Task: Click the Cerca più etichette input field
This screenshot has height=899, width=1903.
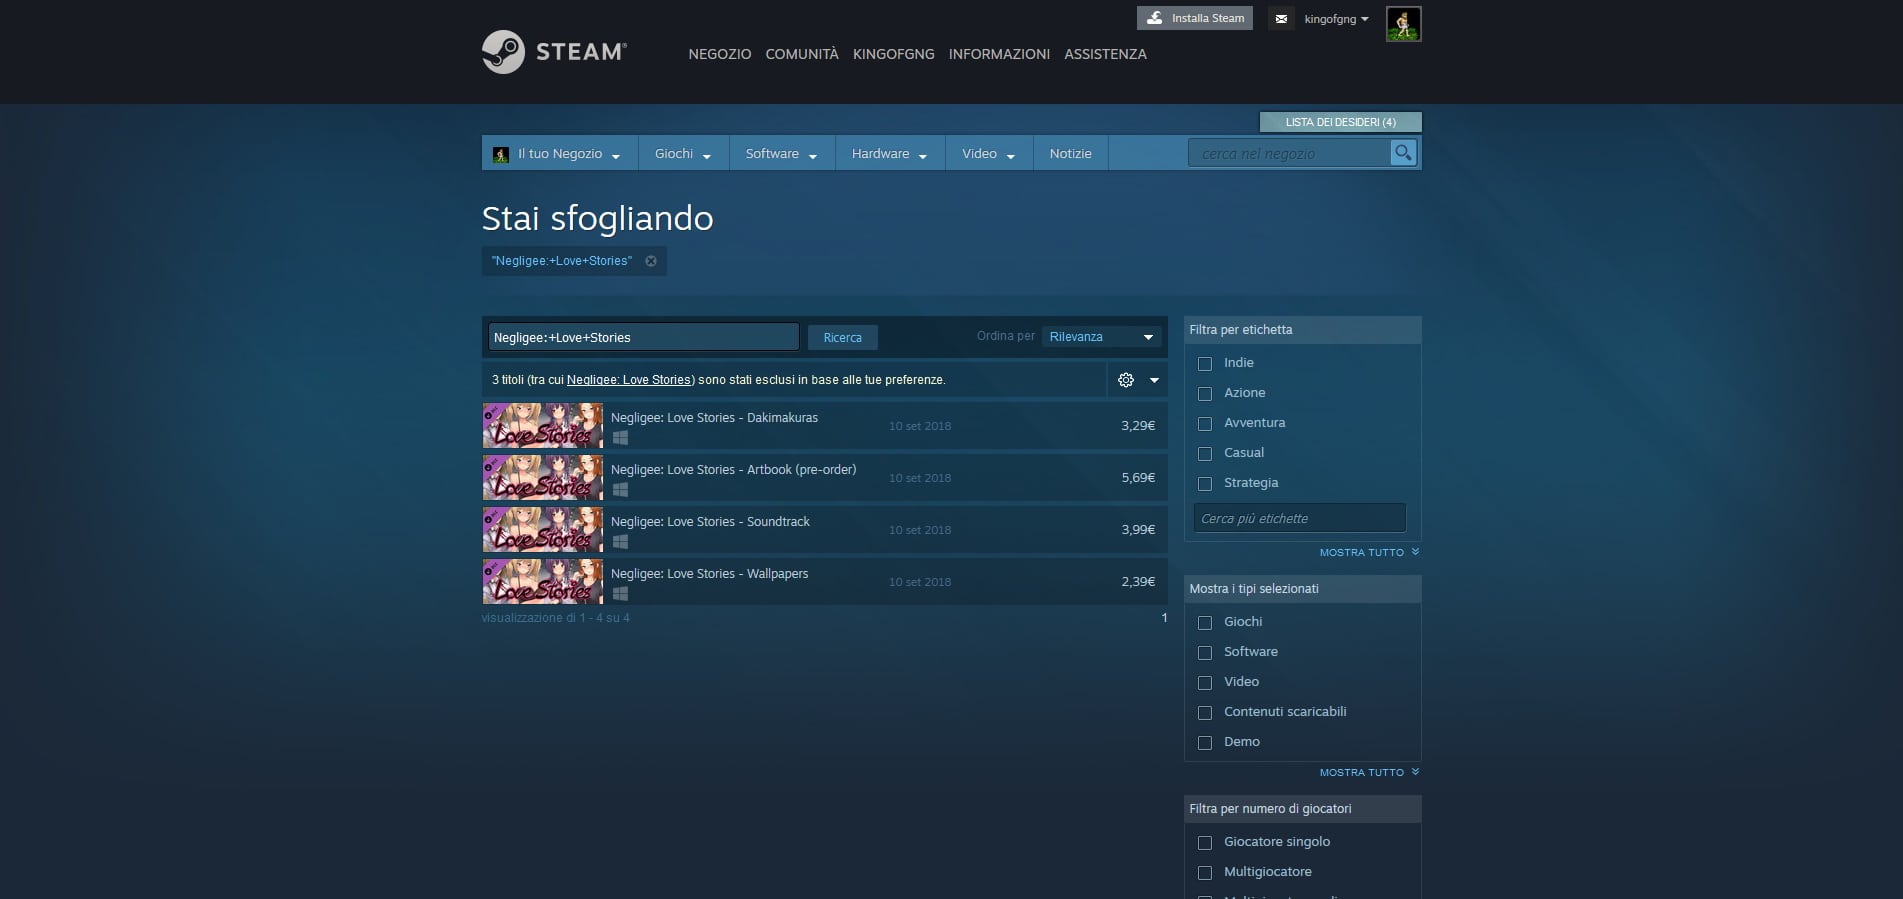Action: pyautogui.click(x=1299, y=519)
